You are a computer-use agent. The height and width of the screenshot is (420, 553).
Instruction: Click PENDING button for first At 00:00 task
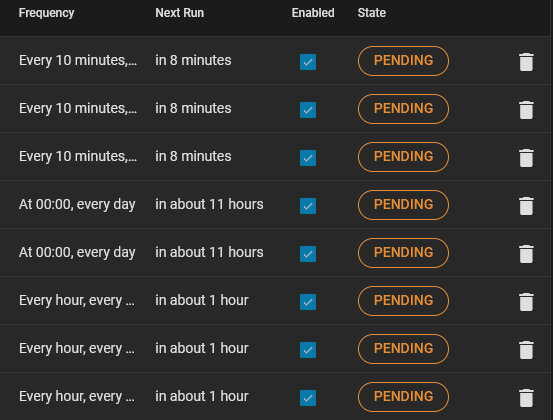[403, 205]
